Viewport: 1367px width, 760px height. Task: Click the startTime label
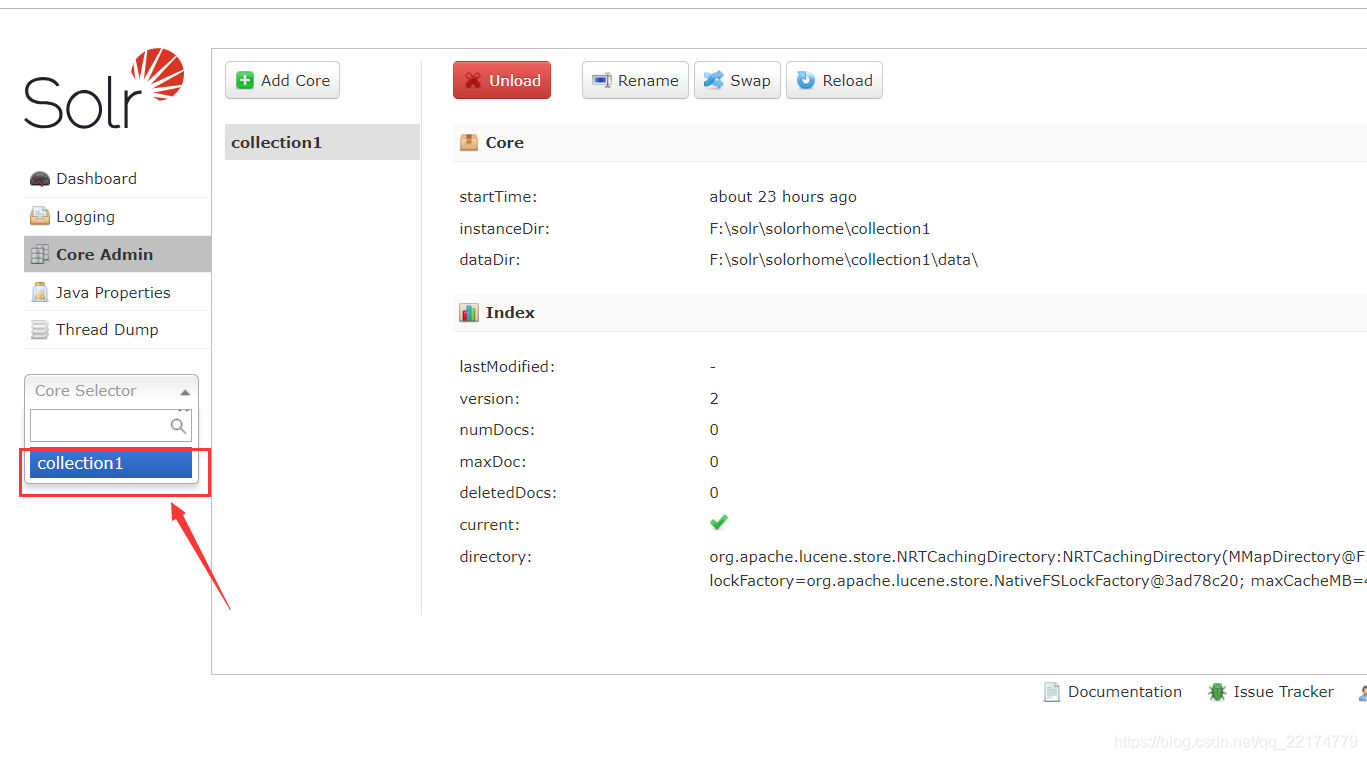click(x=498, y=197)
